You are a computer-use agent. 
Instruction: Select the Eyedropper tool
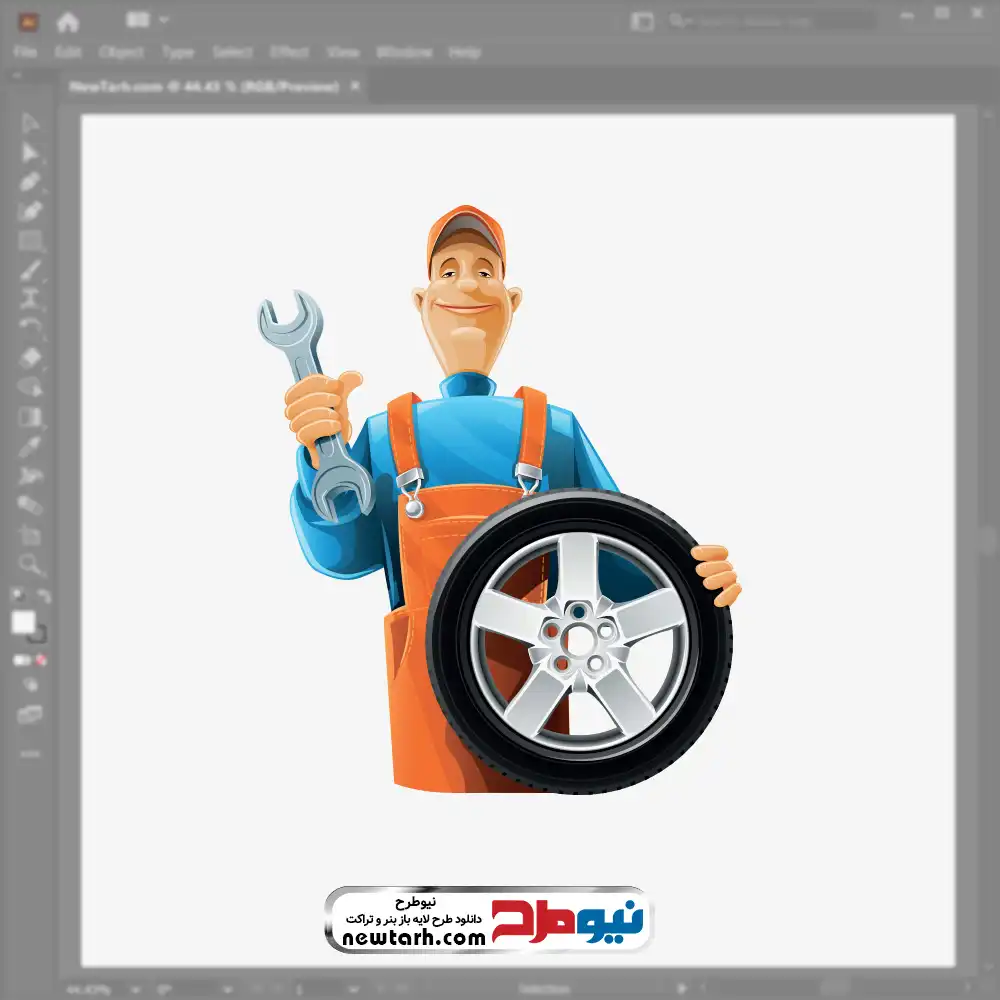click(30, 445)
